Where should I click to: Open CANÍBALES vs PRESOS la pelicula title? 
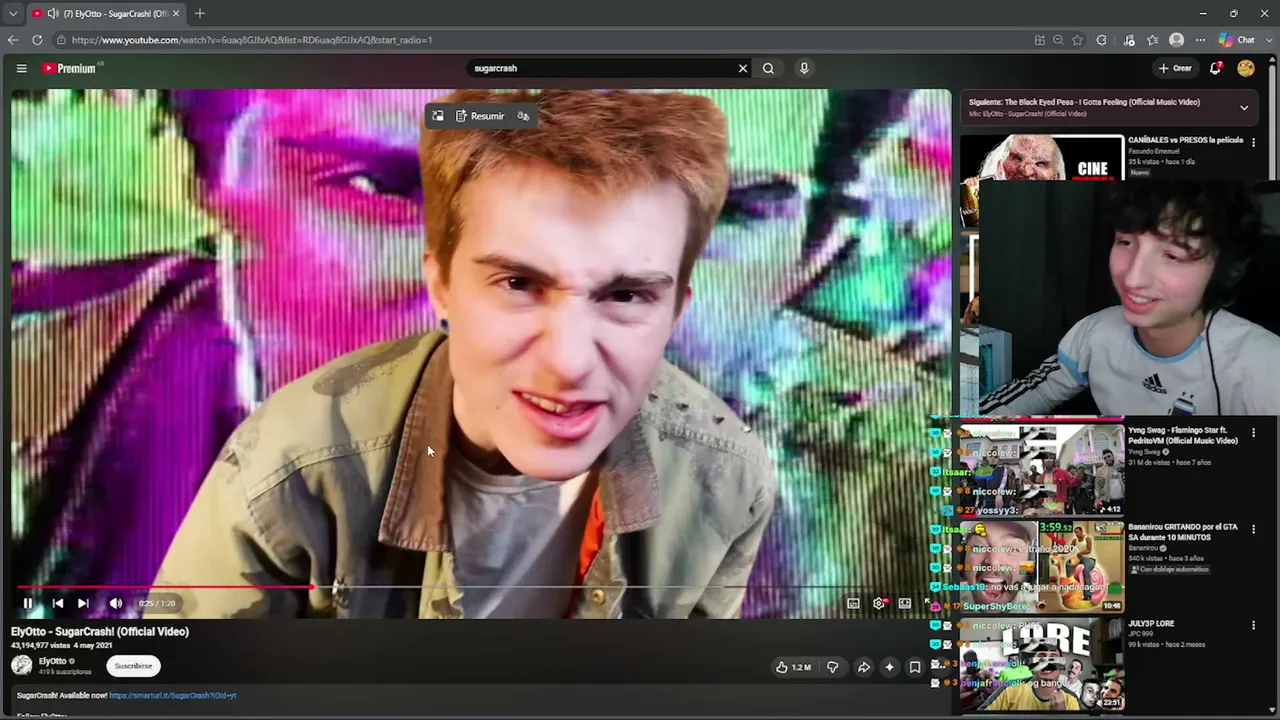[1185, 140]
